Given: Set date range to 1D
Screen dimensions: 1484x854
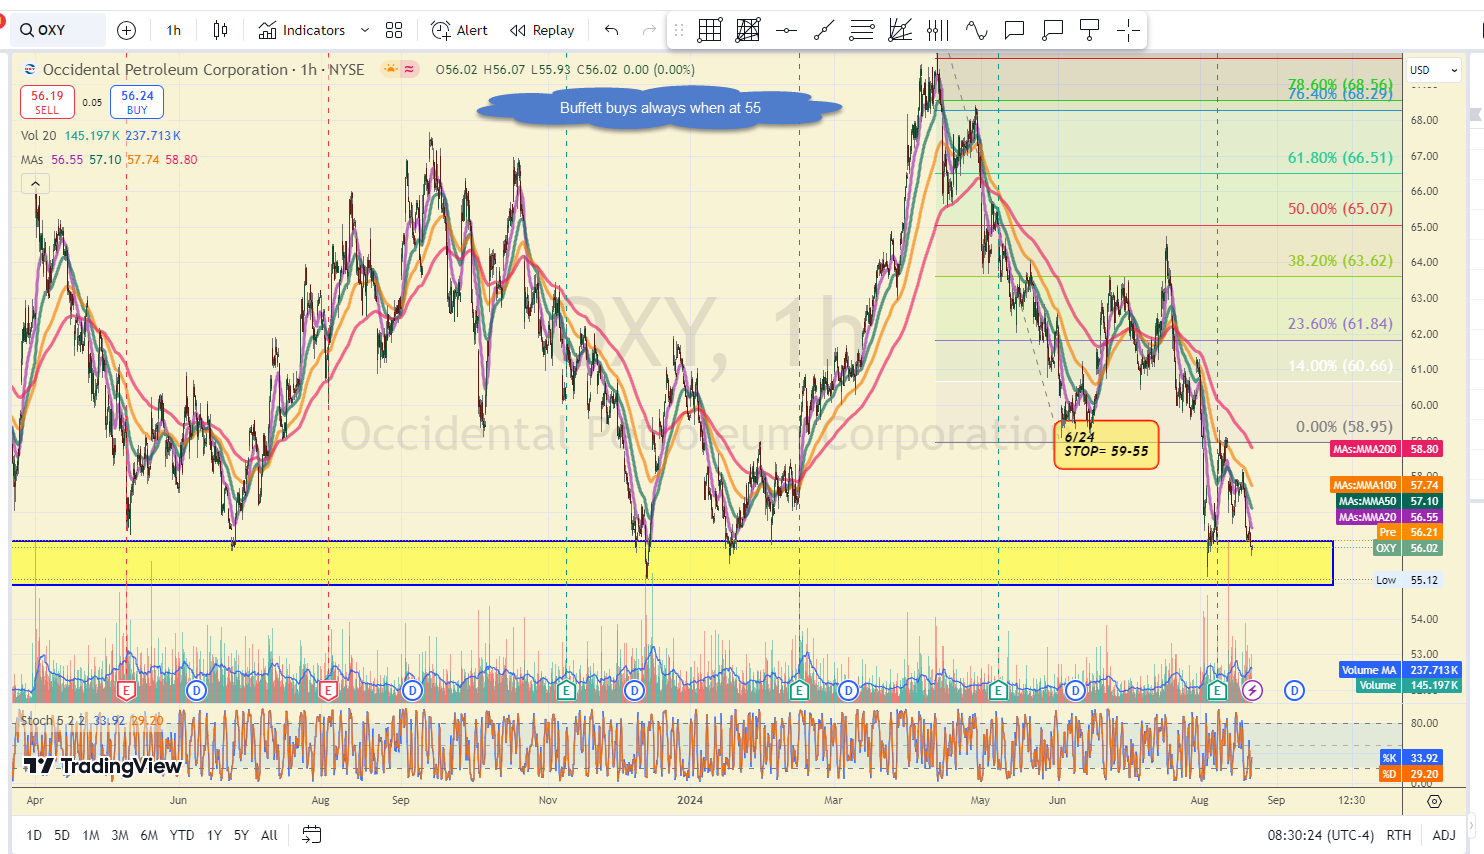Looking at the screenshot, I should [x=34, y=835].
